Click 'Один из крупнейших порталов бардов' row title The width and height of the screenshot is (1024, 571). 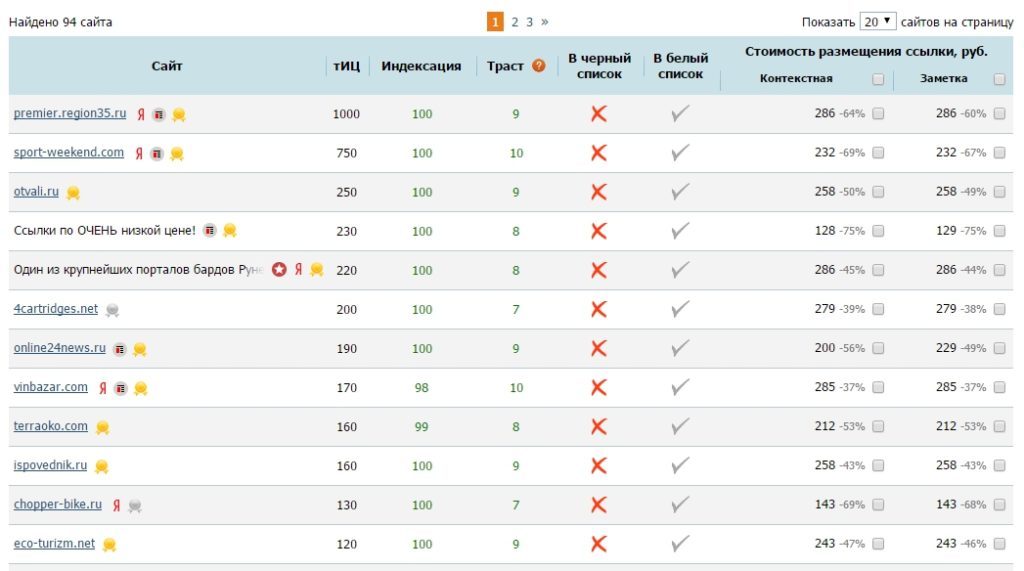[x=138, y=270]
